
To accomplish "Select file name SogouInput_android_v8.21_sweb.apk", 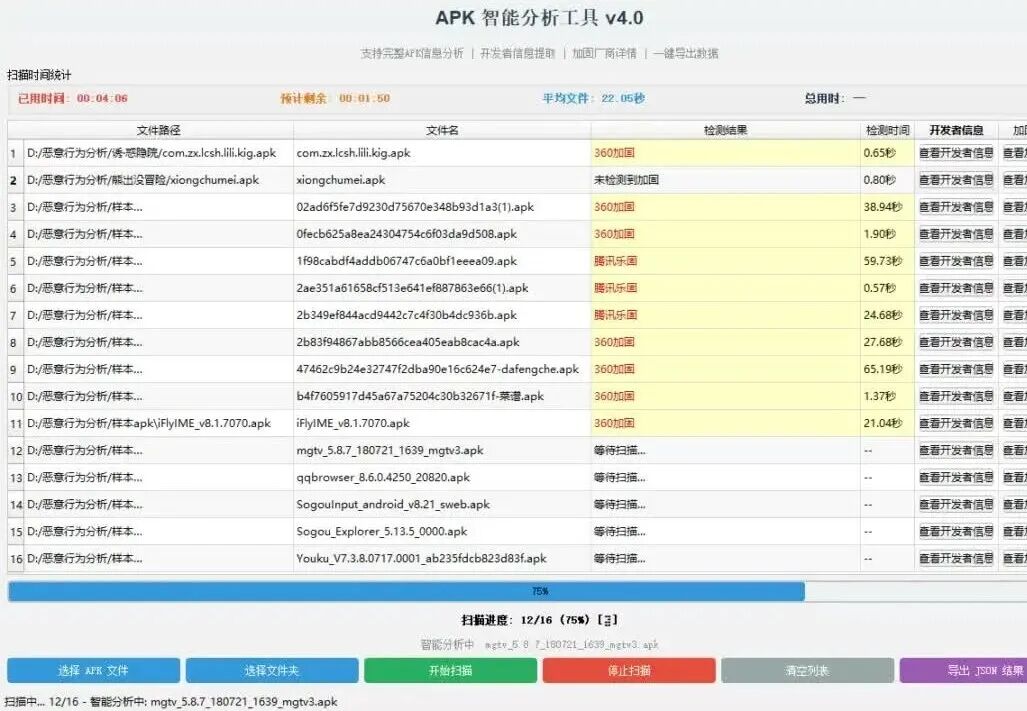I will [x=442, y=505].
